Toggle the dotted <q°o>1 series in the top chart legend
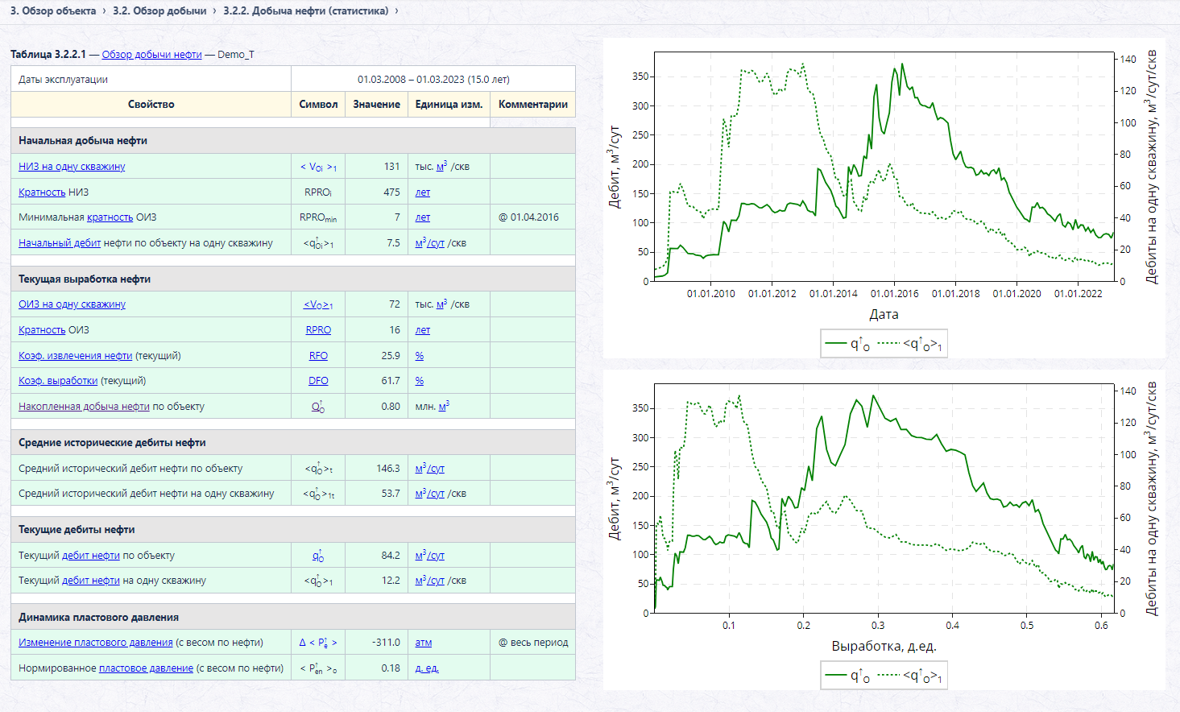The width and height of the screenshot is (1180, 712). pyautogui.click(x=911, y=344)
